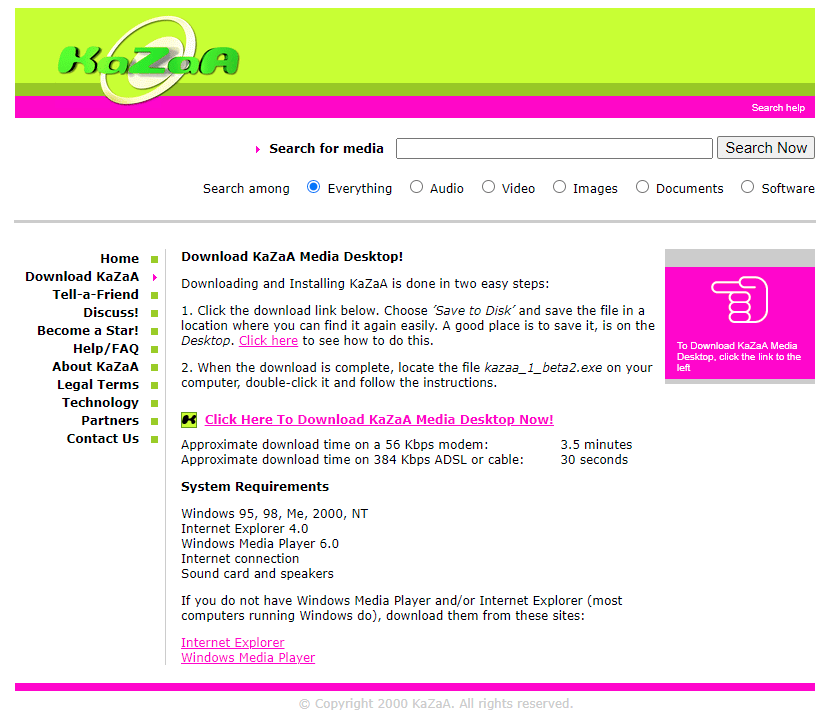
Task: View the Legal Terms page
Action: [98, 385]
